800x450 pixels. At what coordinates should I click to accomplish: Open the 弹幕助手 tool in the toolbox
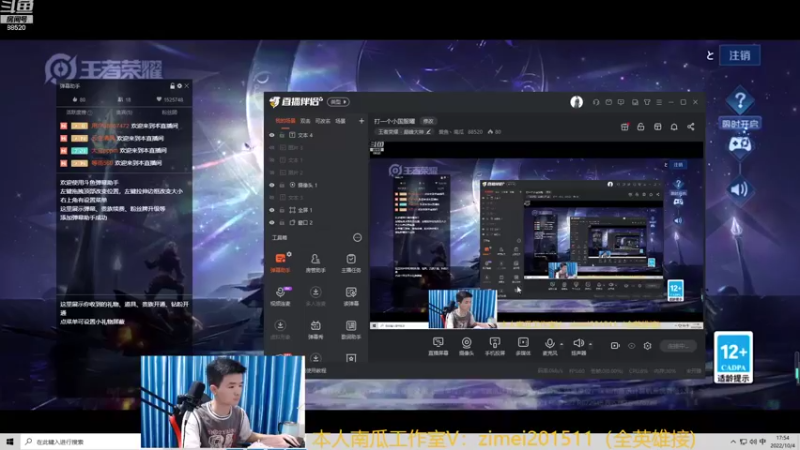pos(280,262)
